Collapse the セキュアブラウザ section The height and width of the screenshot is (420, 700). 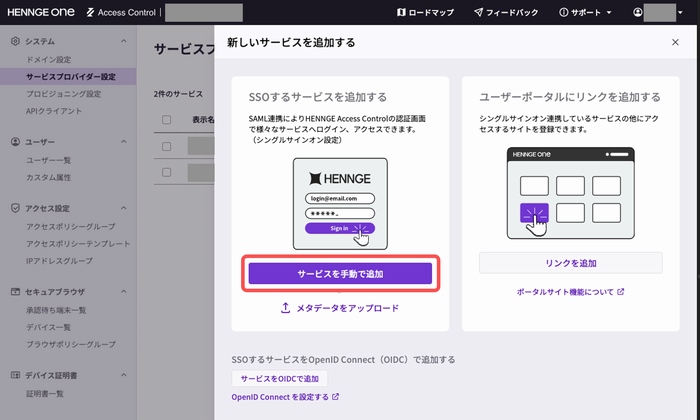(124, 291)
